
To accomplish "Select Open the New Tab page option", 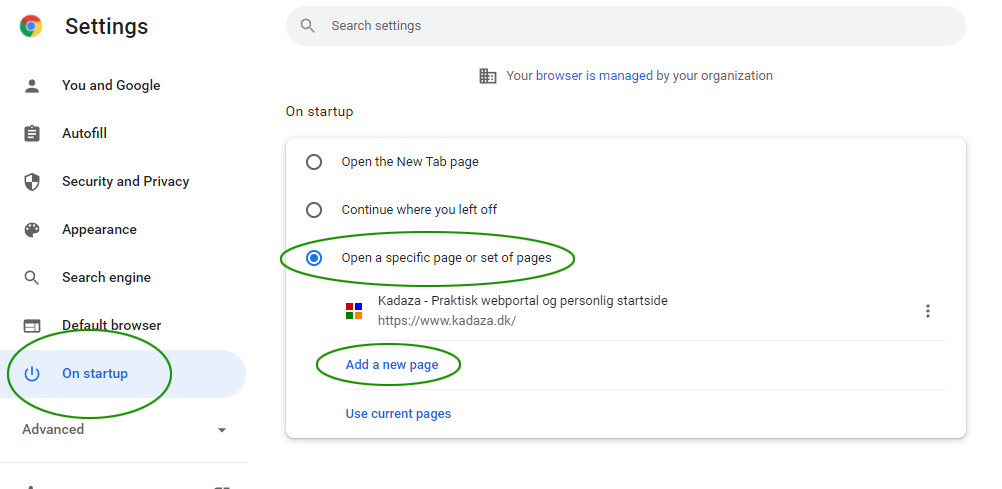I will pos(314,162).
